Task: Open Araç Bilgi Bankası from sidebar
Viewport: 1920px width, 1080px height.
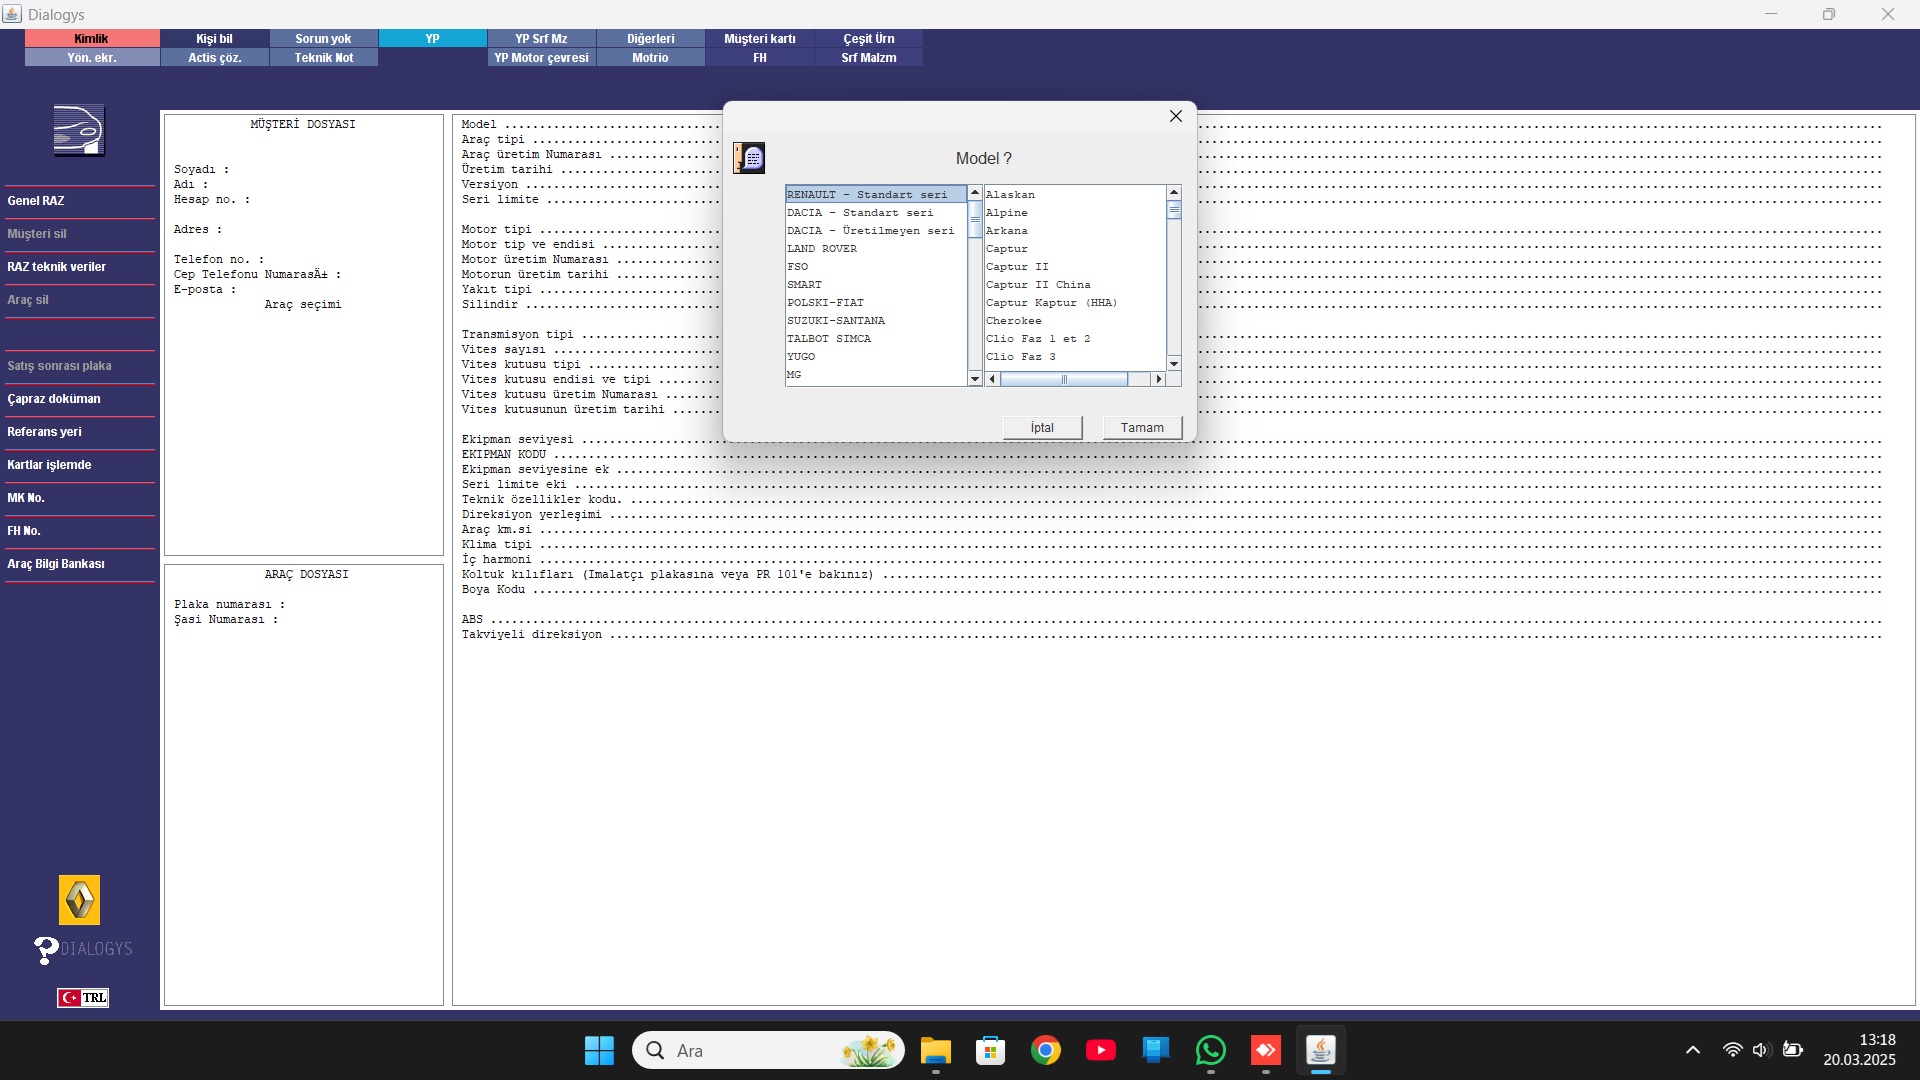Action: [x=56, y=564]
